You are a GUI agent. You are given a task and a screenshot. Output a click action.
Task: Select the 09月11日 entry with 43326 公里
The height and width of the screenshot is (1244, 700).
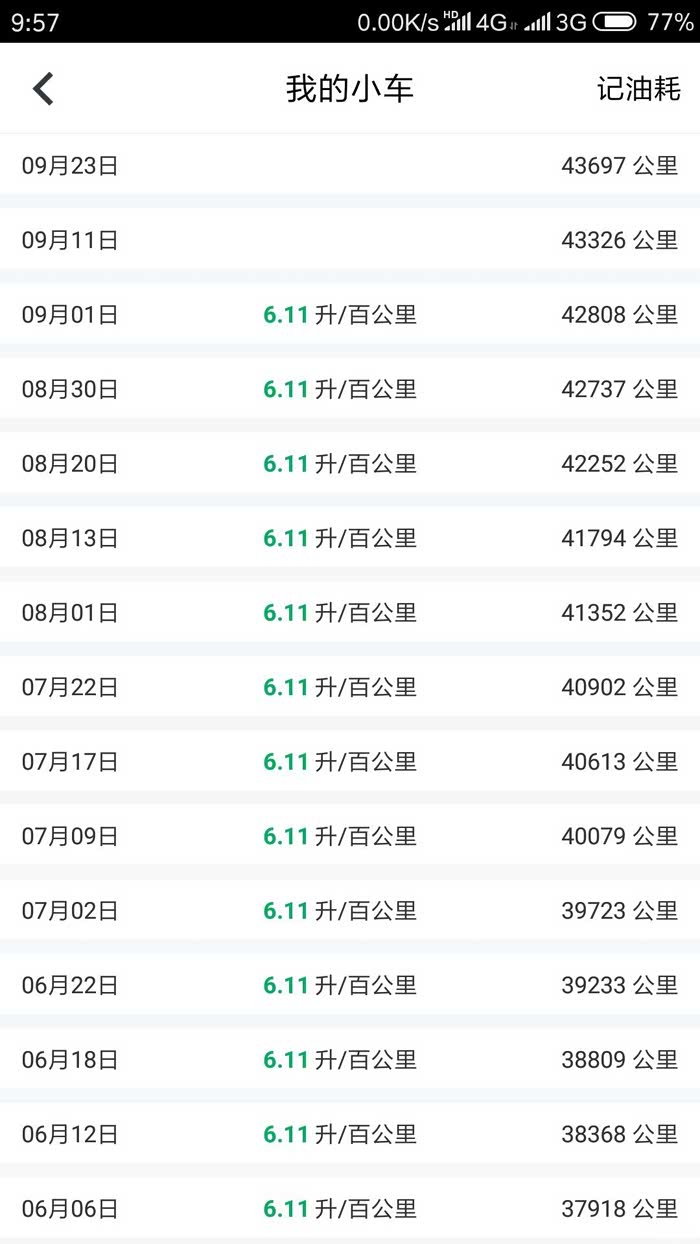point(350,240)
